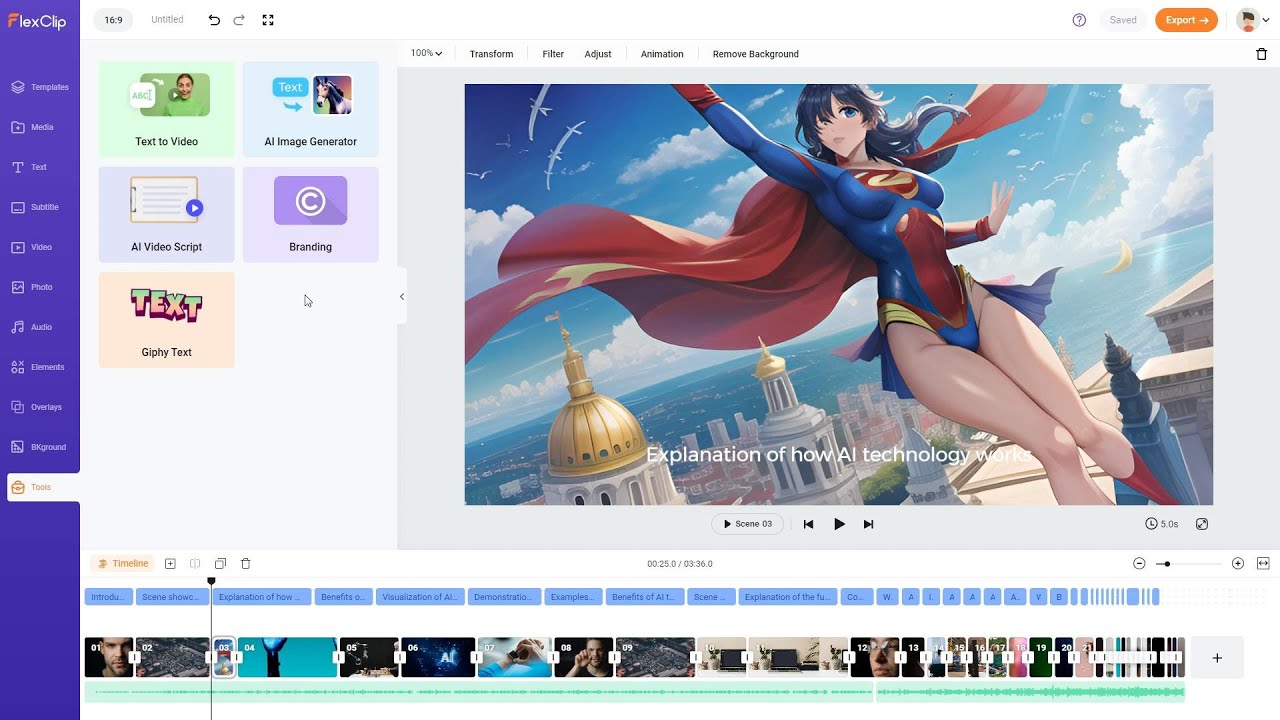Viewport: 1280px width, 720px height.
Task: Toggle the Timeline view button
Action: click(123, 564)
